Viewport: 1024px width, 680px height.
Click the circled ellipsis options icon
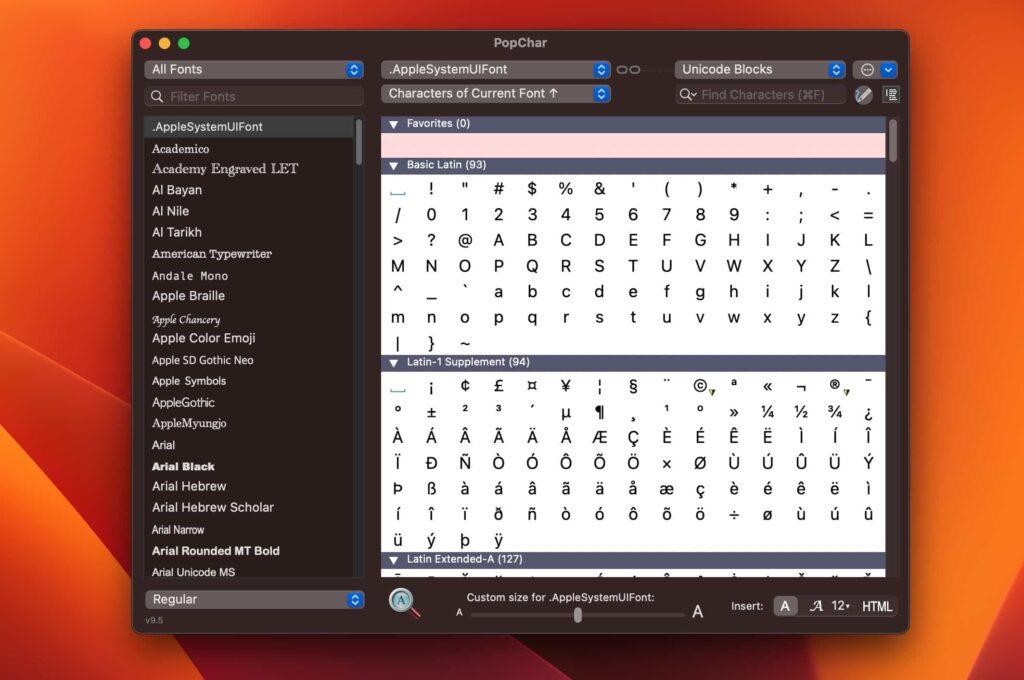coord(867,69)
